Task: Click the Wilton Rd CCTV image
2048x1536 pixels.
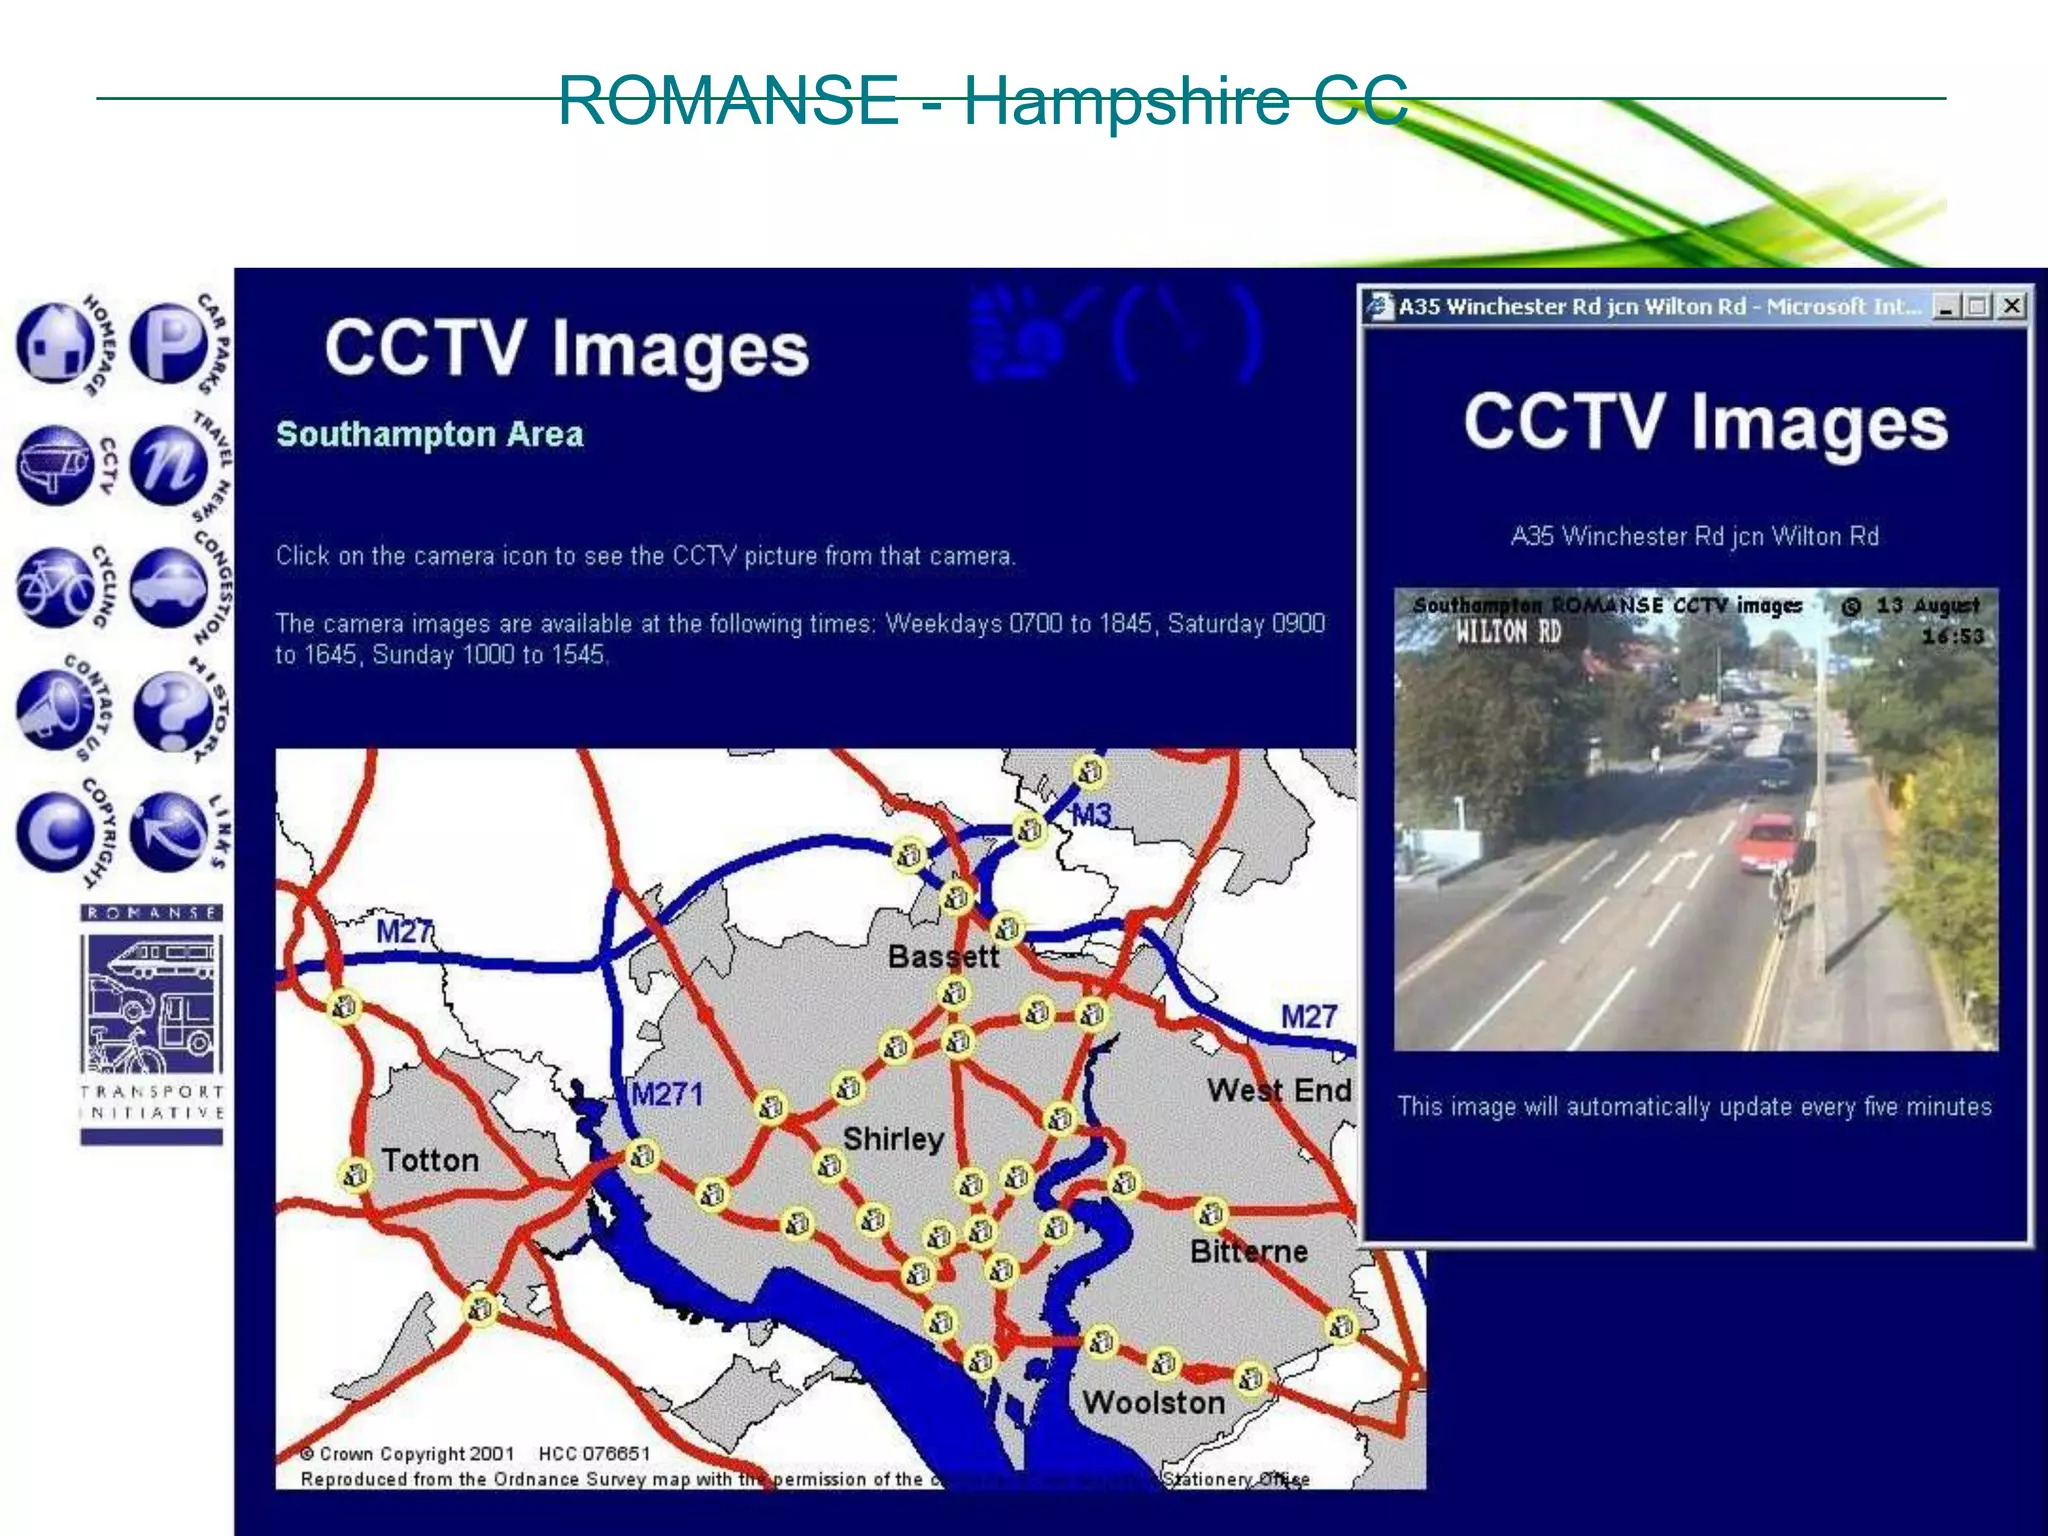Action: point(1695,819)
